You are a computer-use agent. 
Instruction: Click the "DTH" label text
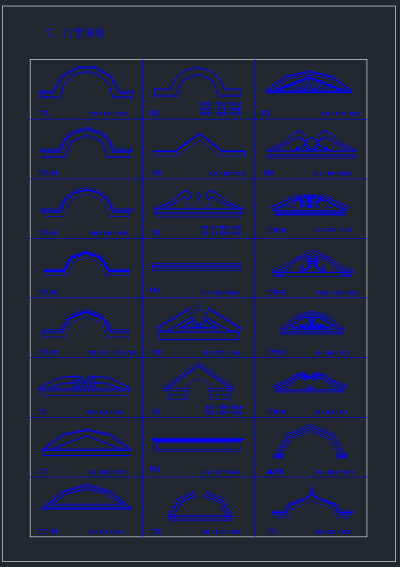(x=156, y=353)
